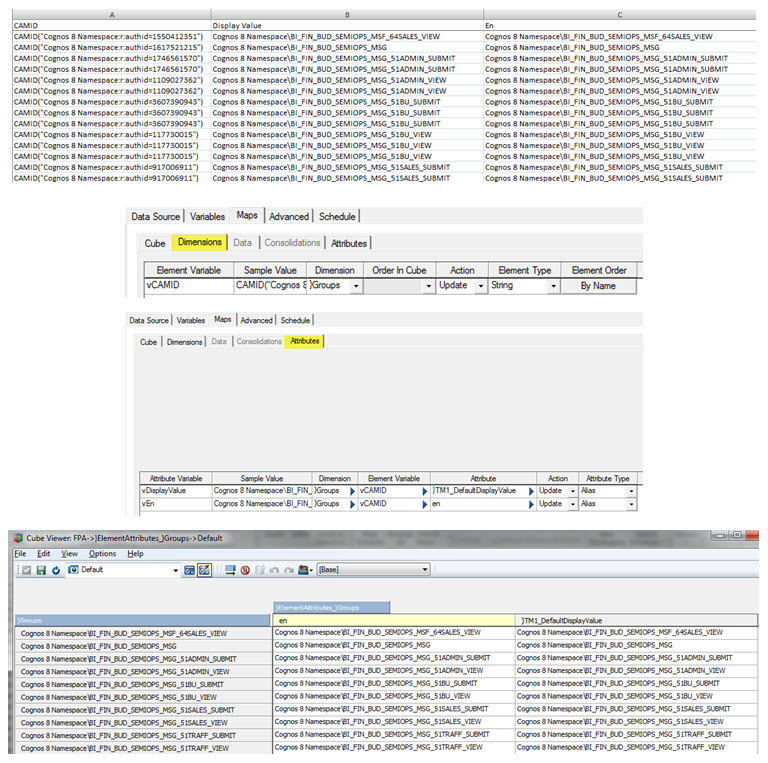Open Action dropdown for vDisplayValue row
Image resolution: width=768 pixels, height=763 pixels.
(573, 491)
